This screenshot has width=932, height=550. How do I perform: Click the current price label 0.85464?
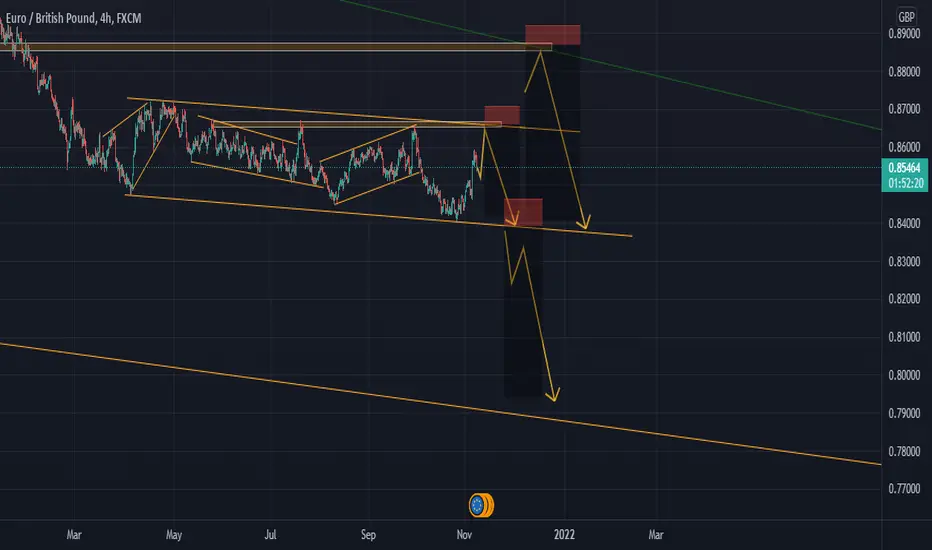point(904,168)
